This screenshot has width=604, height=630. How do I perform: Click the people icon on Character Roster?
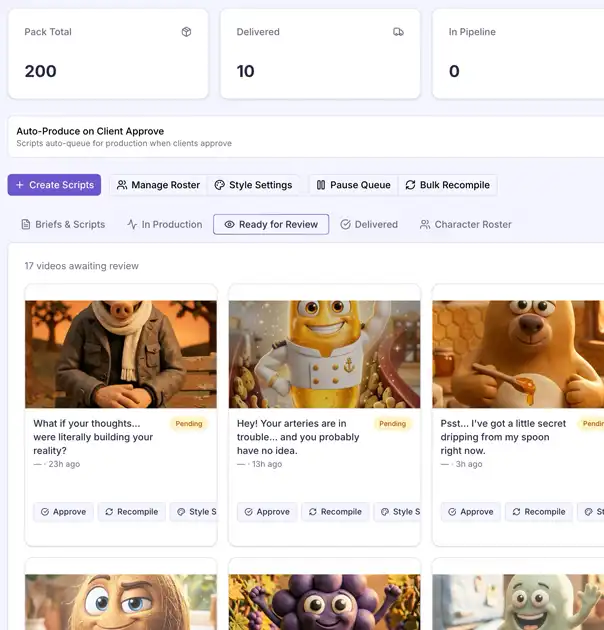coord(425,224)
